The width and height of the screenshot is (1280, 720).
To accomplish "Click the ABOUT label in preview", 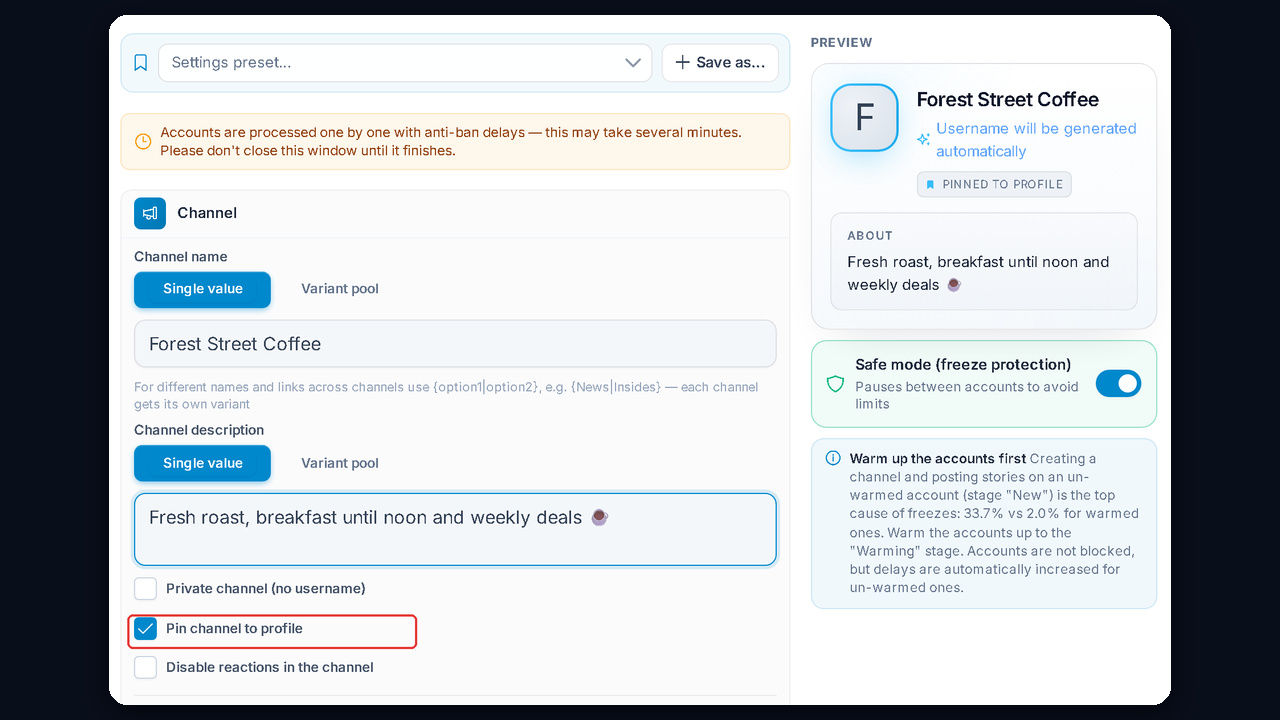I will 870,236.
